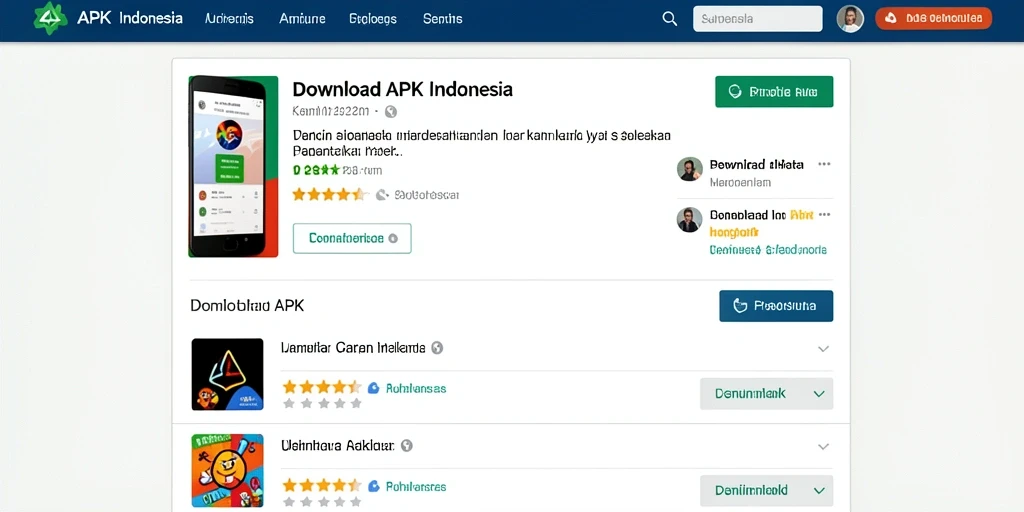This screenshot has height=512, width=1024.
Task: Open the teal link under Donoplaad loo
Action: point(768,249)
